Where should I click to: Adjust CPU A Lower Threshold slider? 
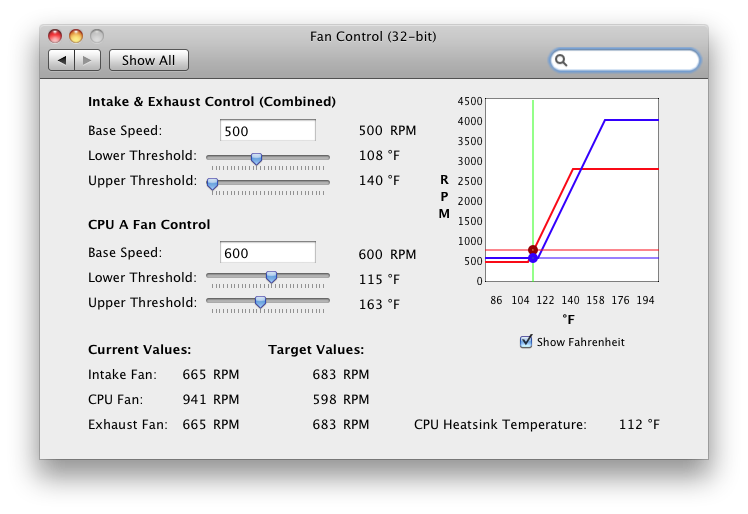[271, 277]
